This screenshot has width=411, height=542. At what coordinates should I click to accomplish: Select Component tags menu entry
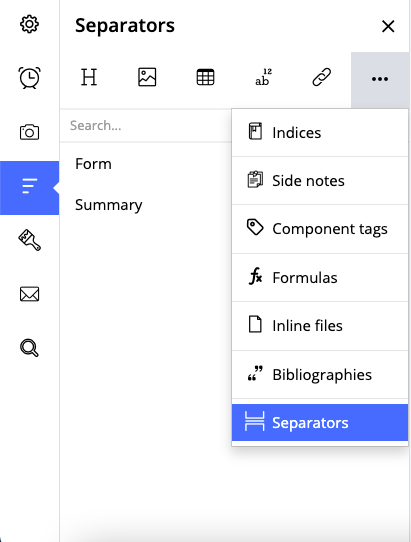point(320,229)
